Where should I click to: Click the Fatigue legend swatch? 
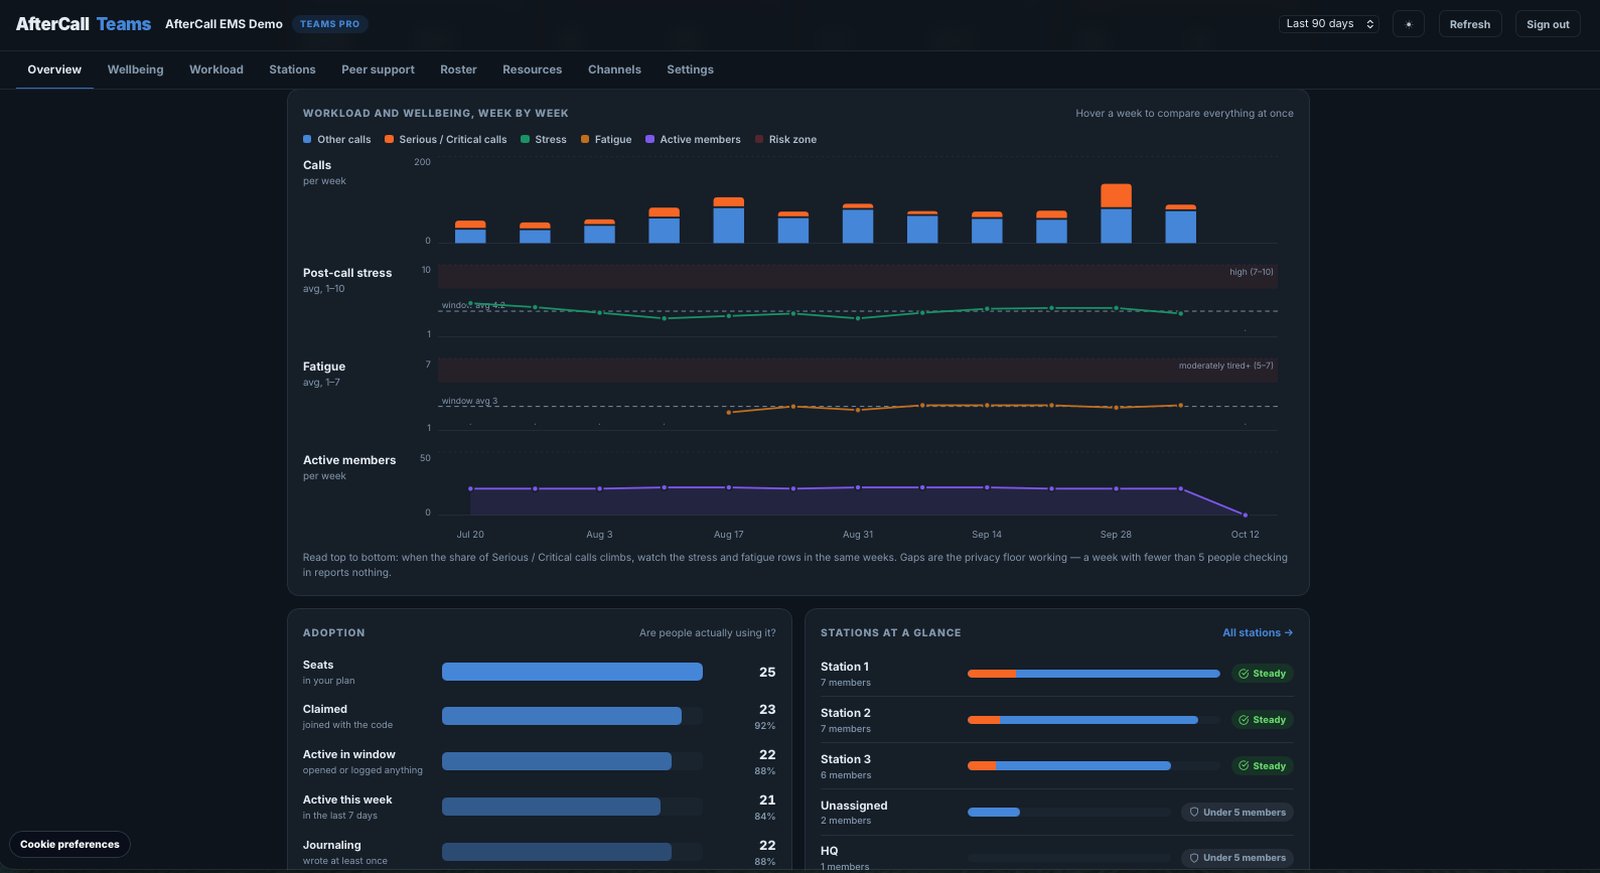(x=585, y=139)
